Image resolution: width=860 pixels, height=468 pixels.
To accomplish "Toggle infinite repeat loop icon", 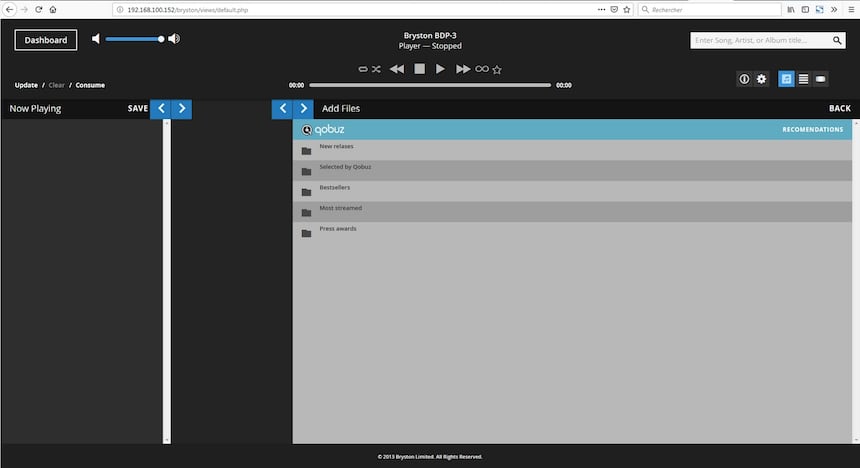I will point(482,69).
